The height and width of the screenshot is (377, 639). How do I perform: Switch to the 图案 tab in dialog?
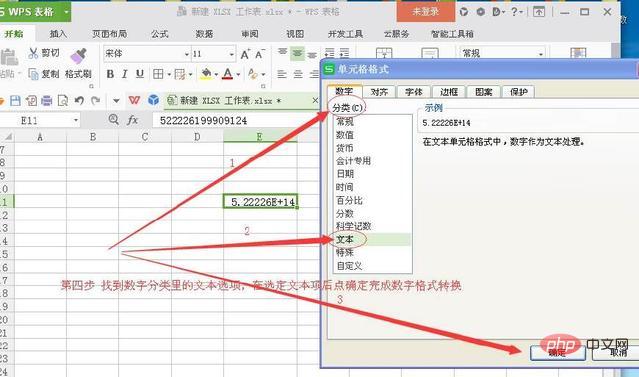[484, 92]
